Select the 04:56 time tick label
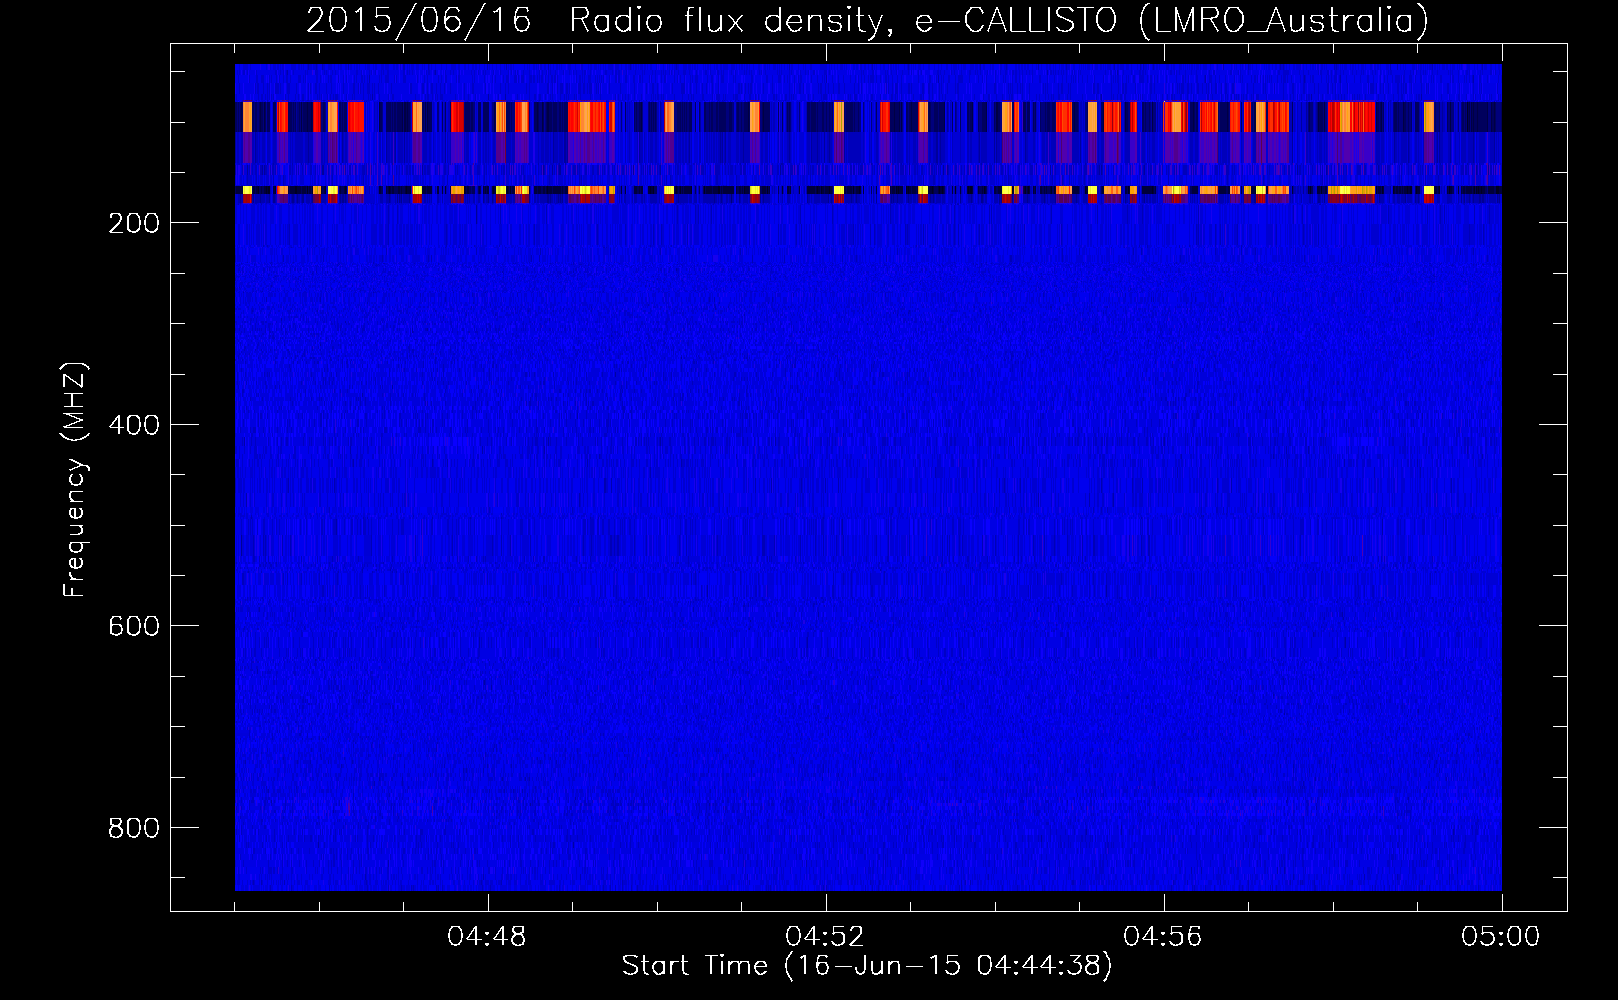1618x1000 pixels. [1163, 937]
